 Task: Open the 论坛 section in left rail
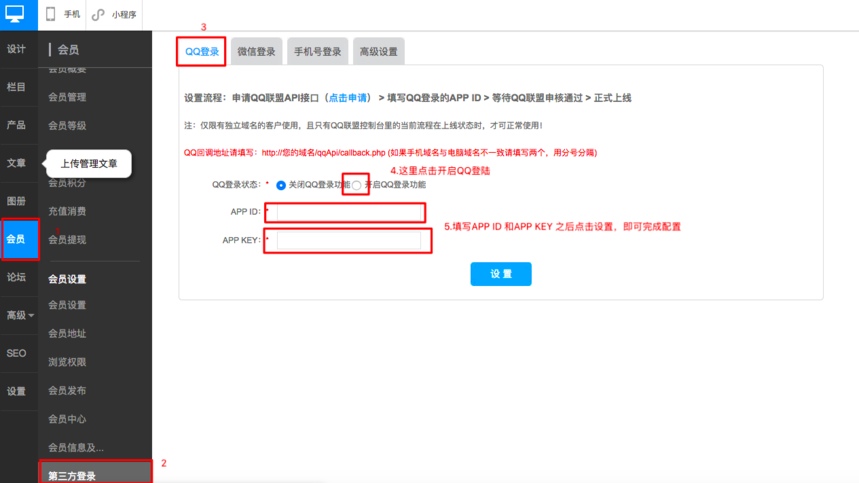point(16,277)
